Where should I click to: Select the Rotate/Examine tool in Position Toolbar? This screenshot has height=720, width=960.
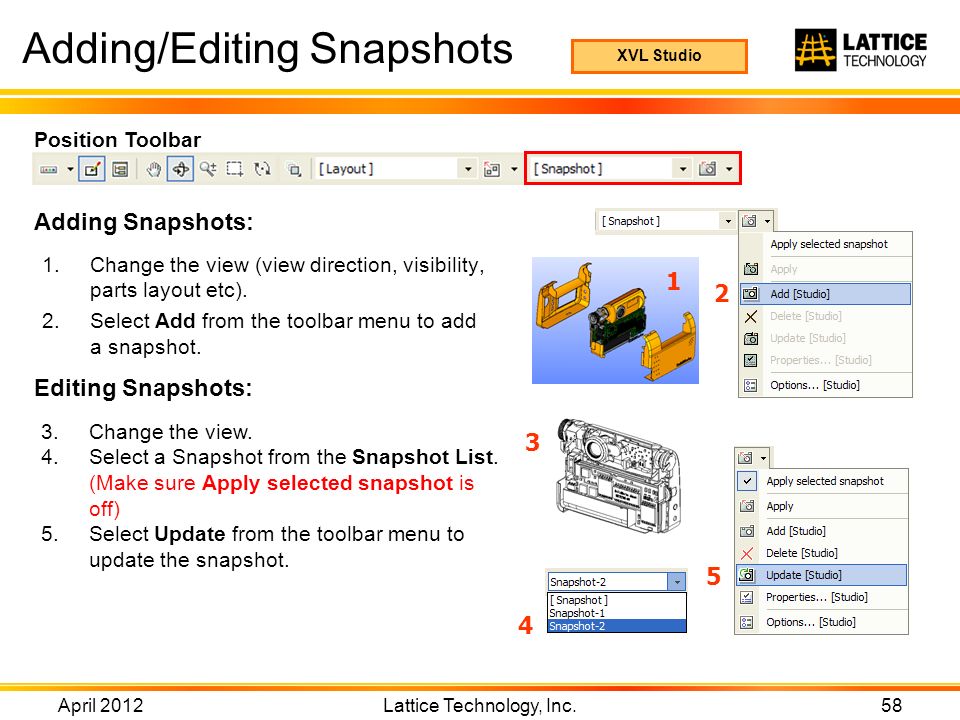(x=181, y=169)
